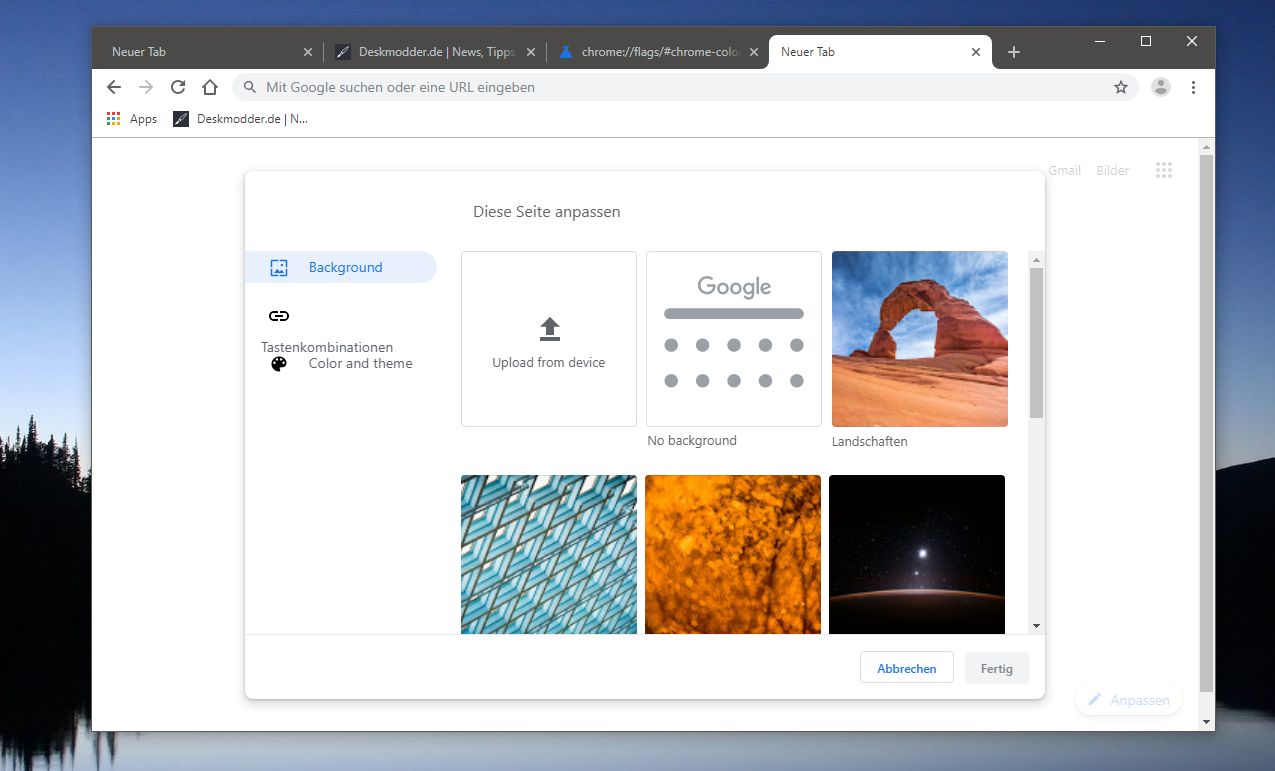The width and height of the screenshot is (1275, 771).
Task: Click the Gmail link
Action: 1064,171
